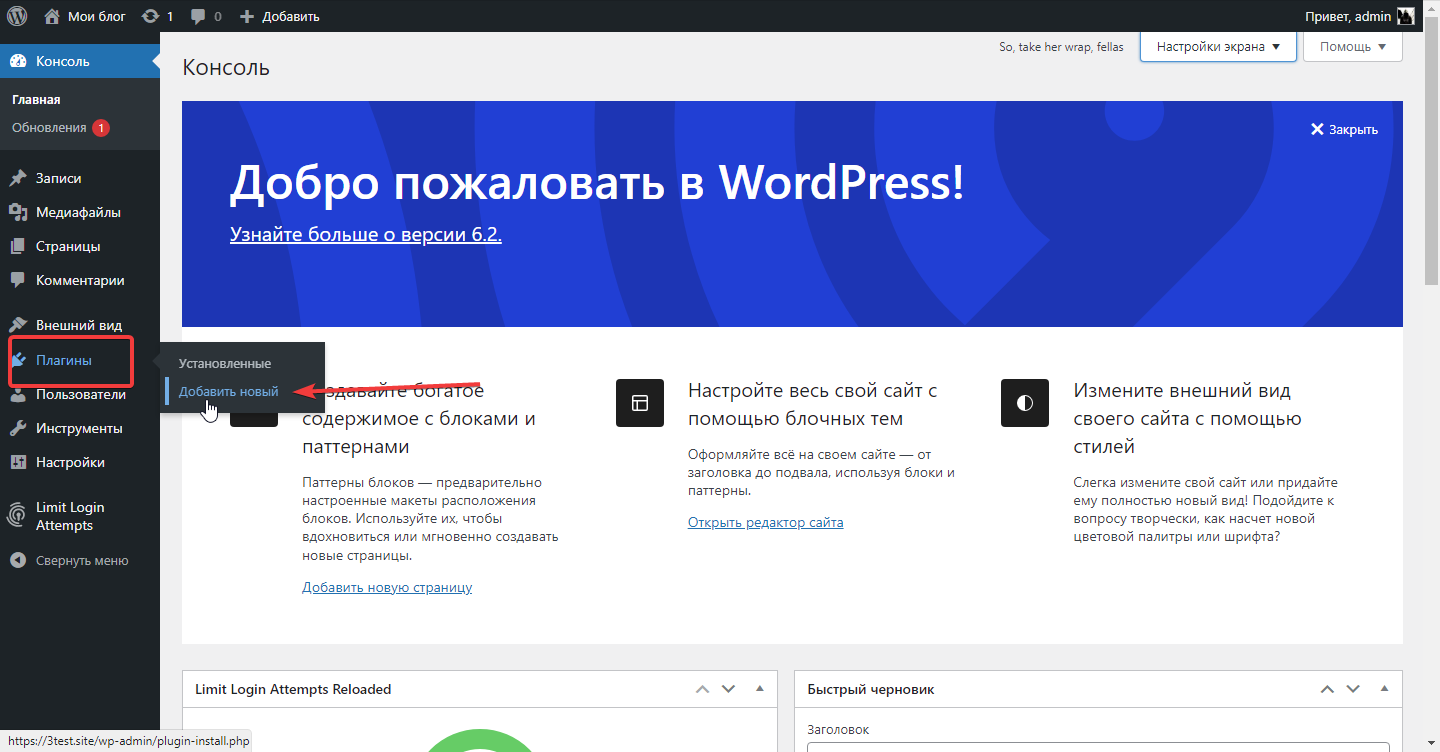Click the So, take her wrap, fellas text
1440x752 pixels.
click(x=1061, y=47)
